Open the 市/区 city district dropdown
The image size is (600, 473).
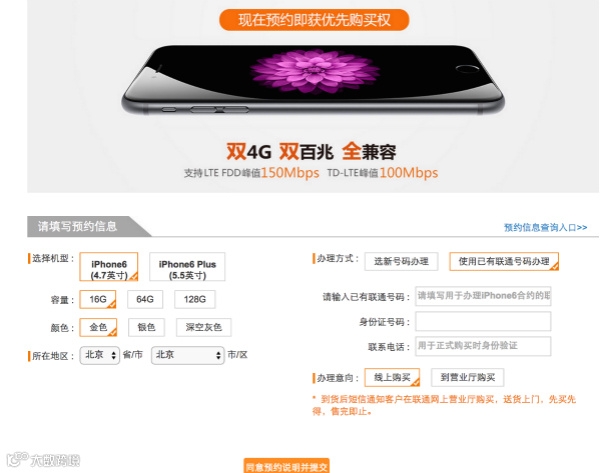(x=188, y=355)
